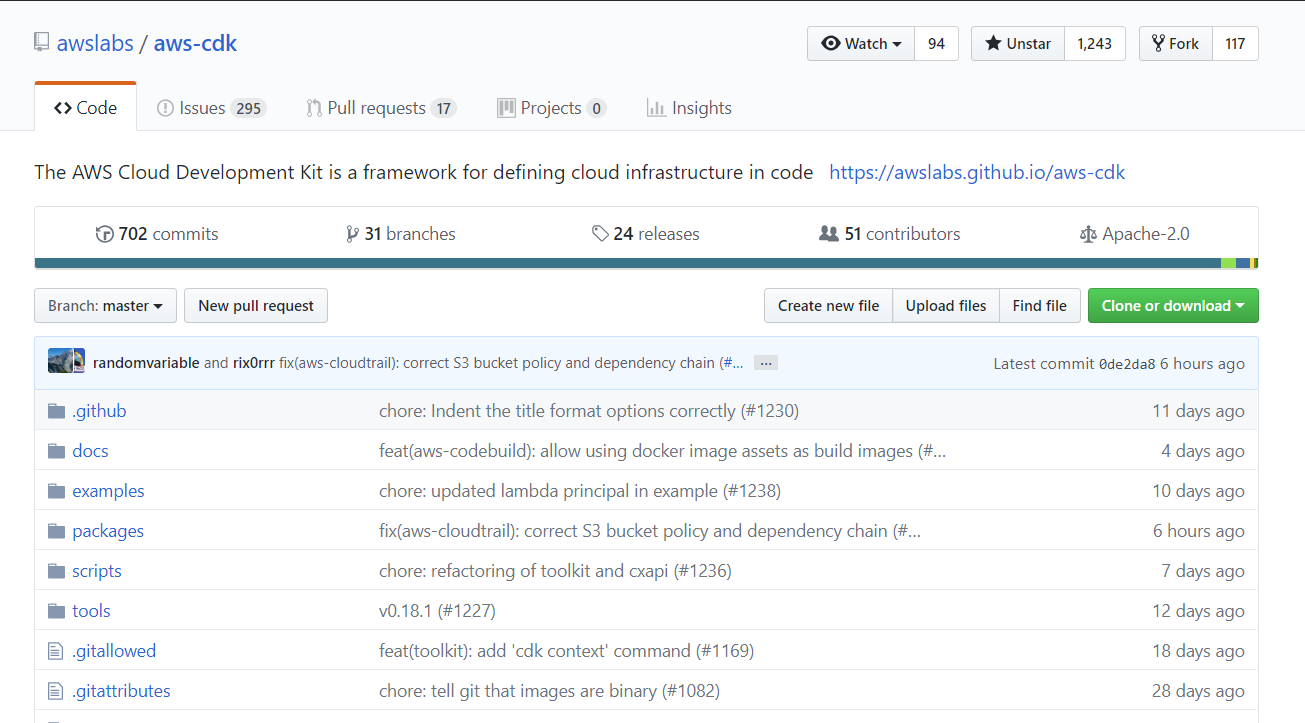Image resolution: width=1305 pixels, height=723 pixels.
Task: Click the Apache-2.0 license scale icon
Action: (x=1088, y=234)
